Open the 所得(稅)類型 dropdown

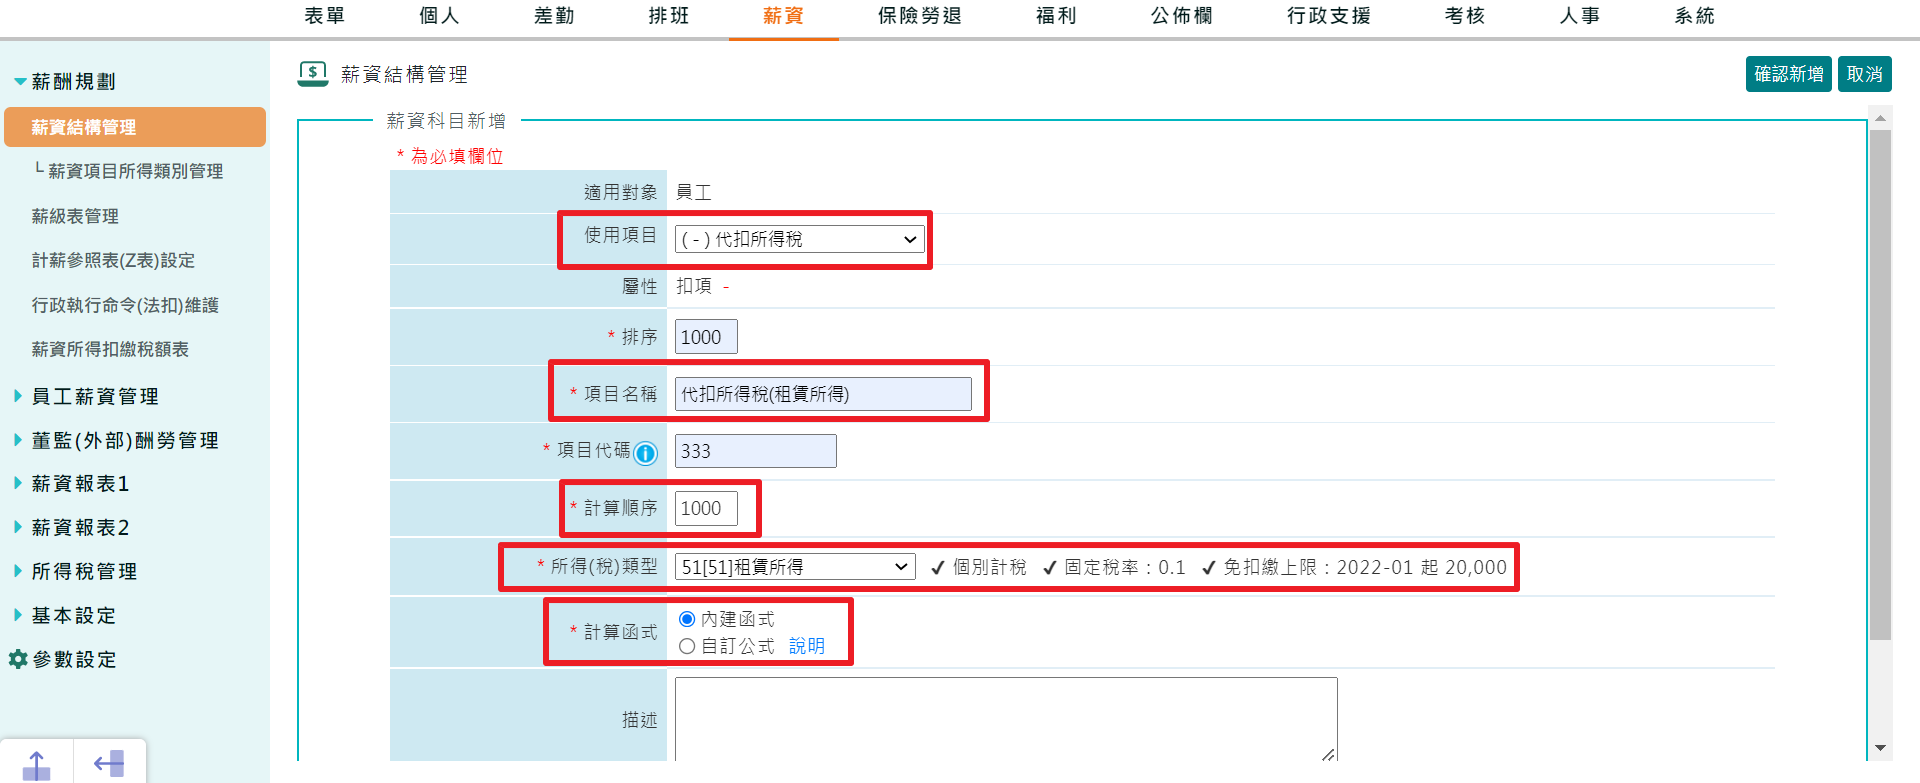pyautogui.click(x=795, y=567)
